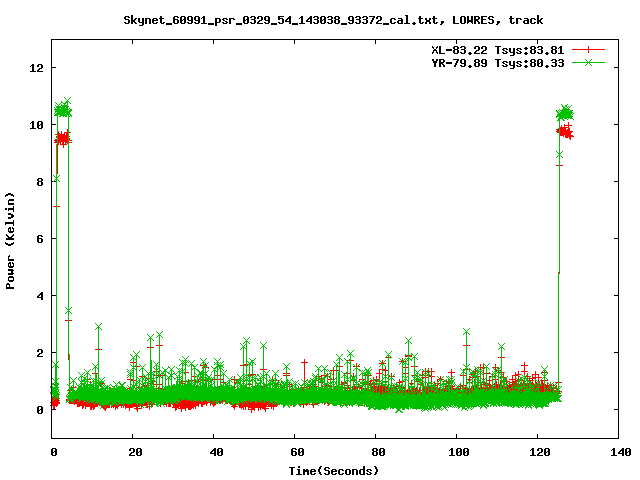Click the Power (Kelvin) y-axis label
The width and height of the screenshot is (640, 480).
(10, 239)
